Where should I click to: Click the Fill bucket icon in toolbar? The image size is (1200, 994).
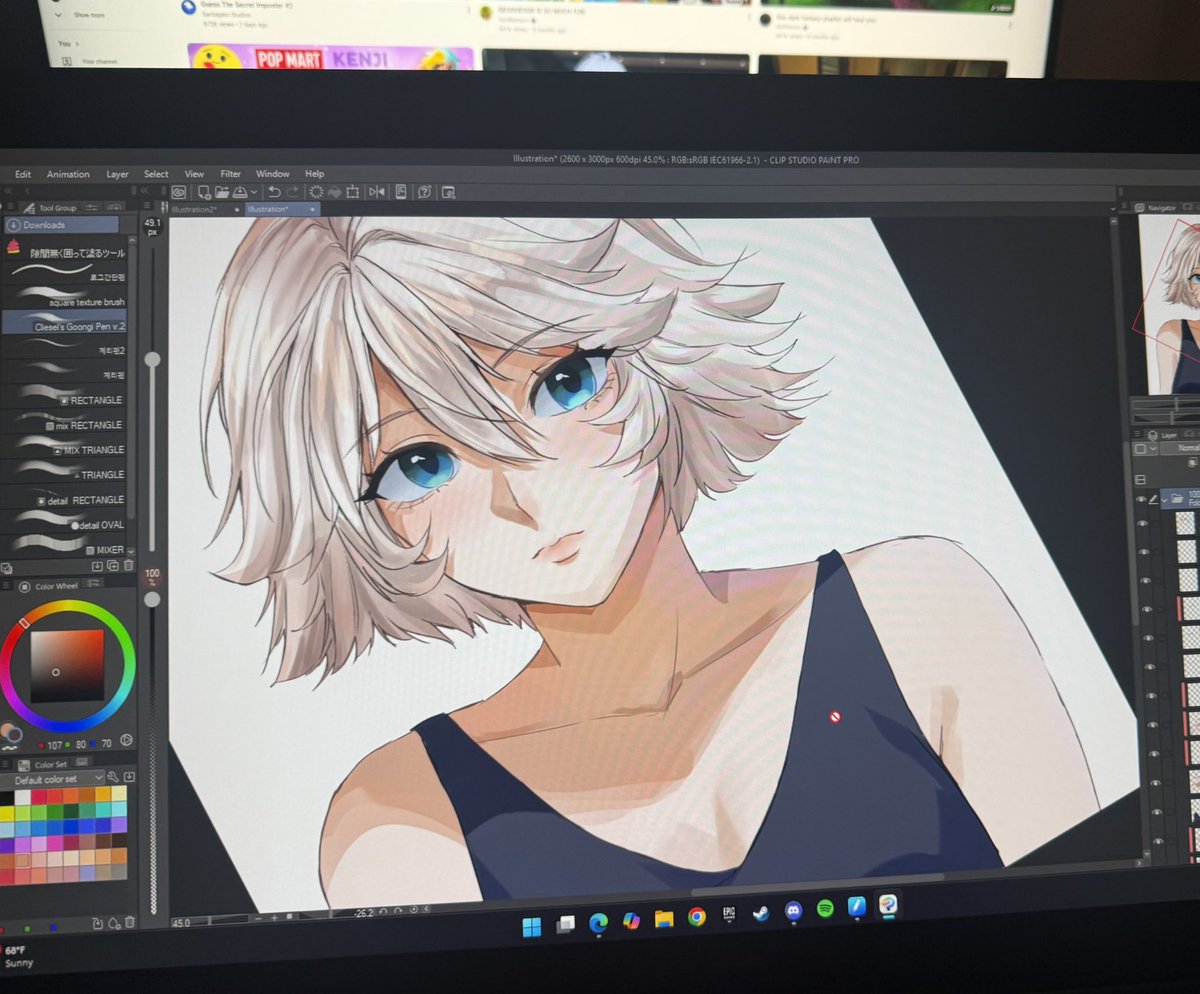point(334,192)
